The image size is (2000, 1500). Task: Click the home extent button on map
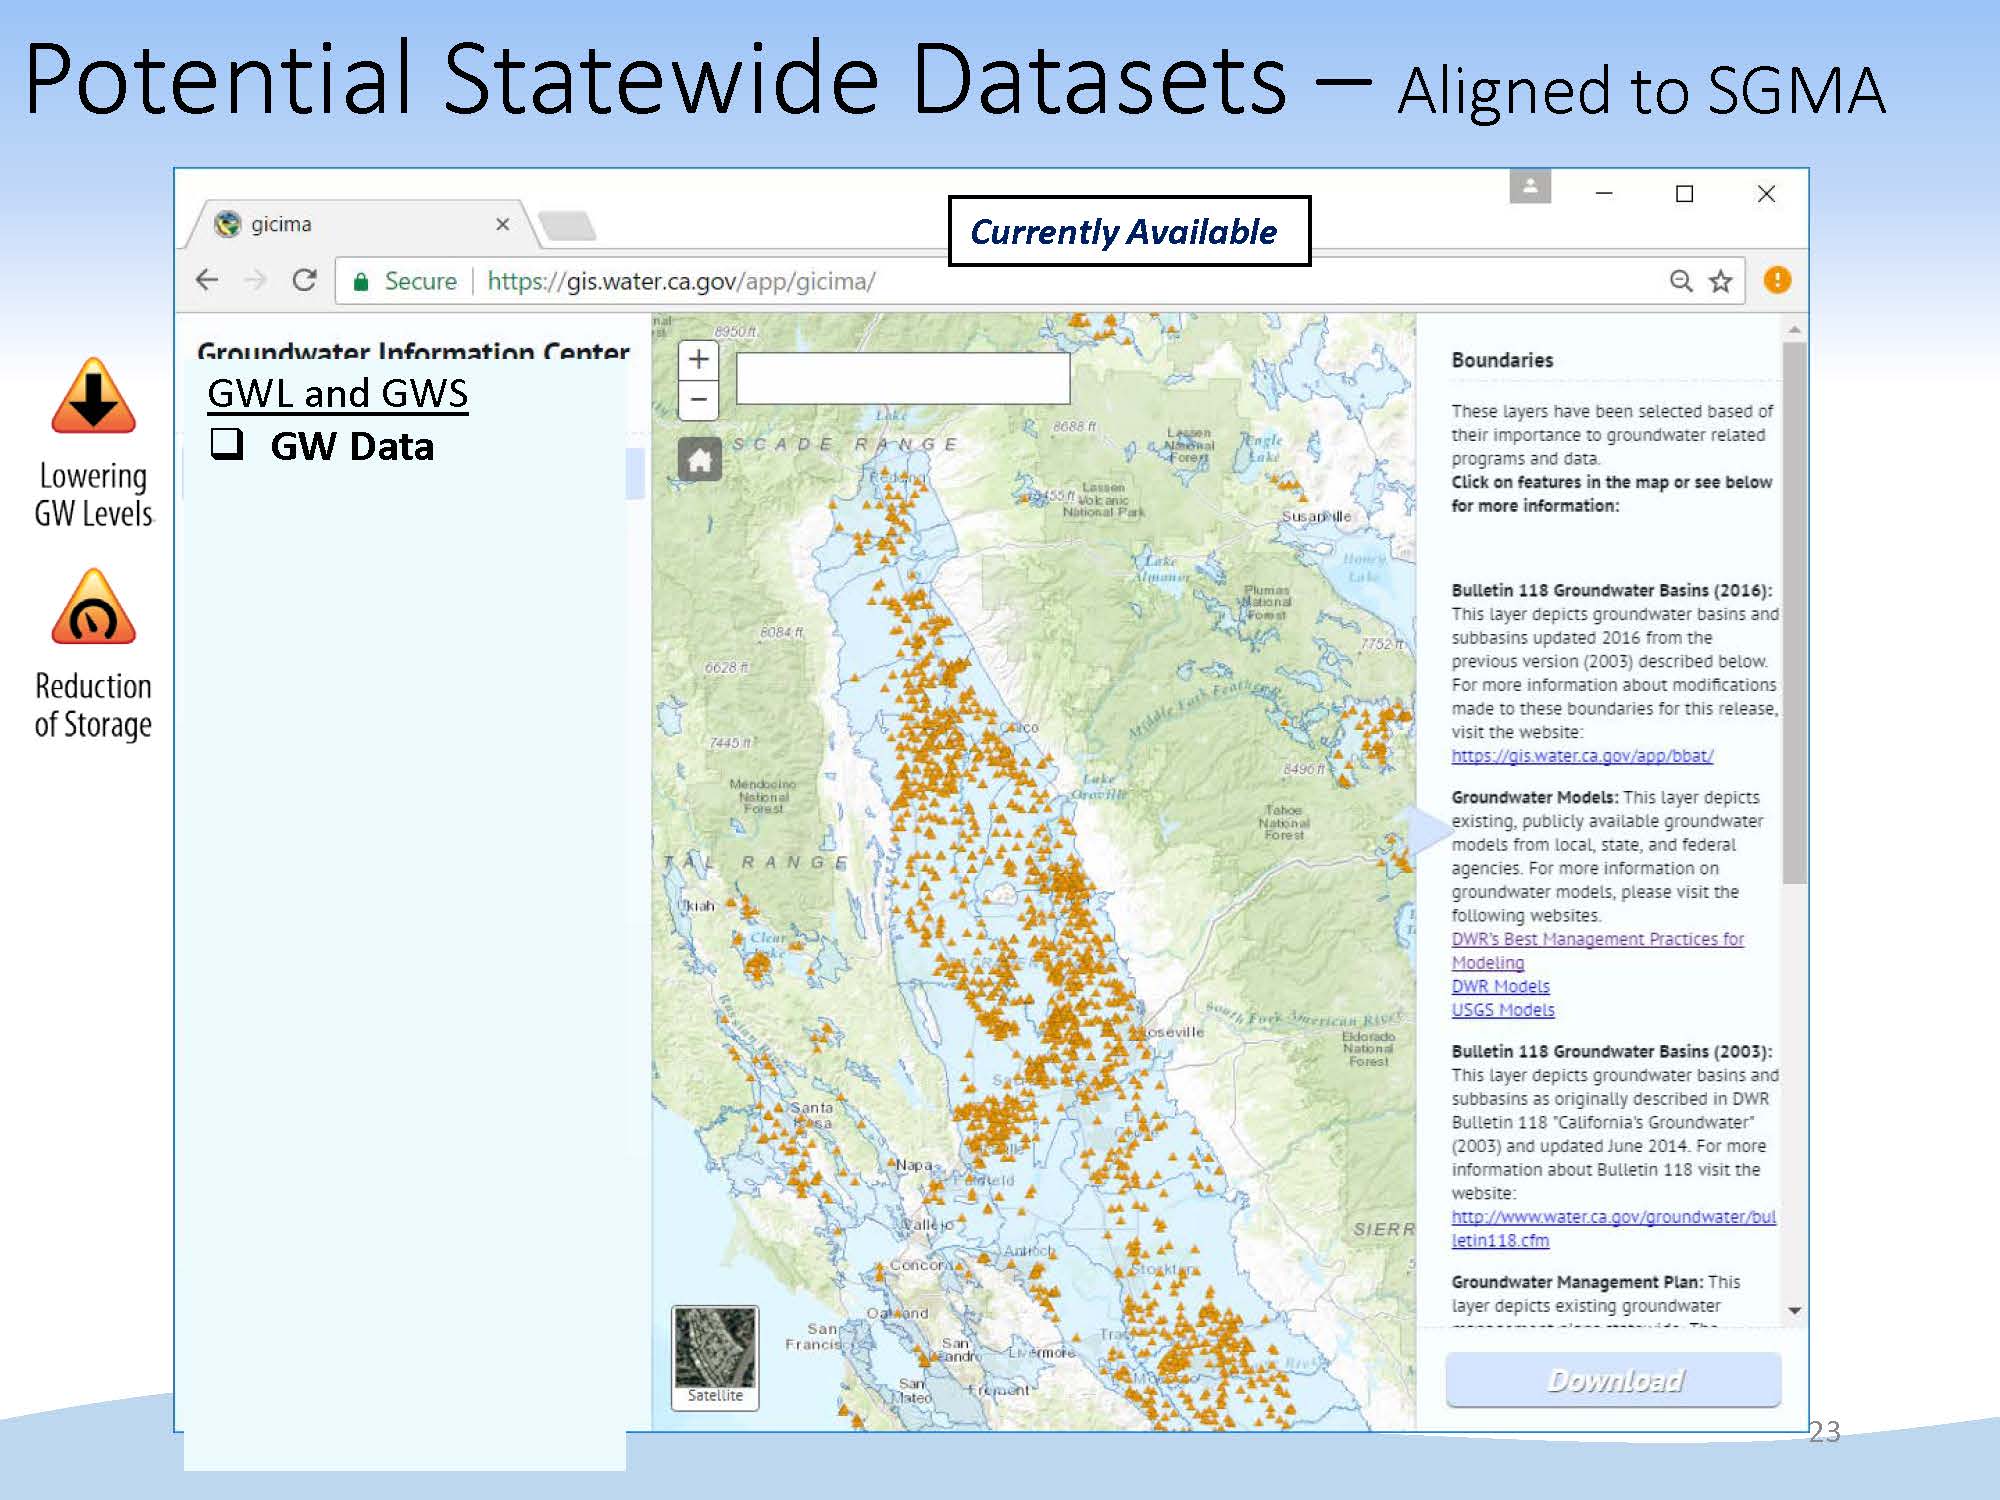click(x=699, y=460)
